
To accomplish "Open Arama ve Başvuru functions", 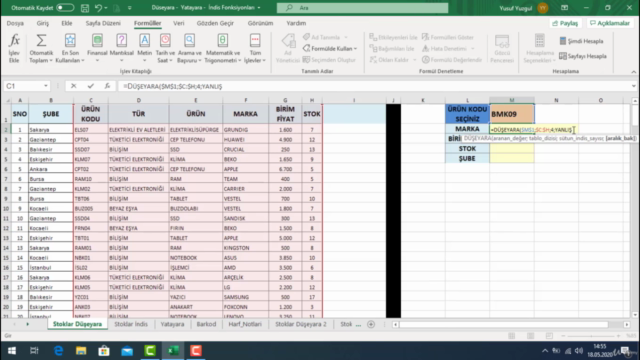I will point(189,48).
